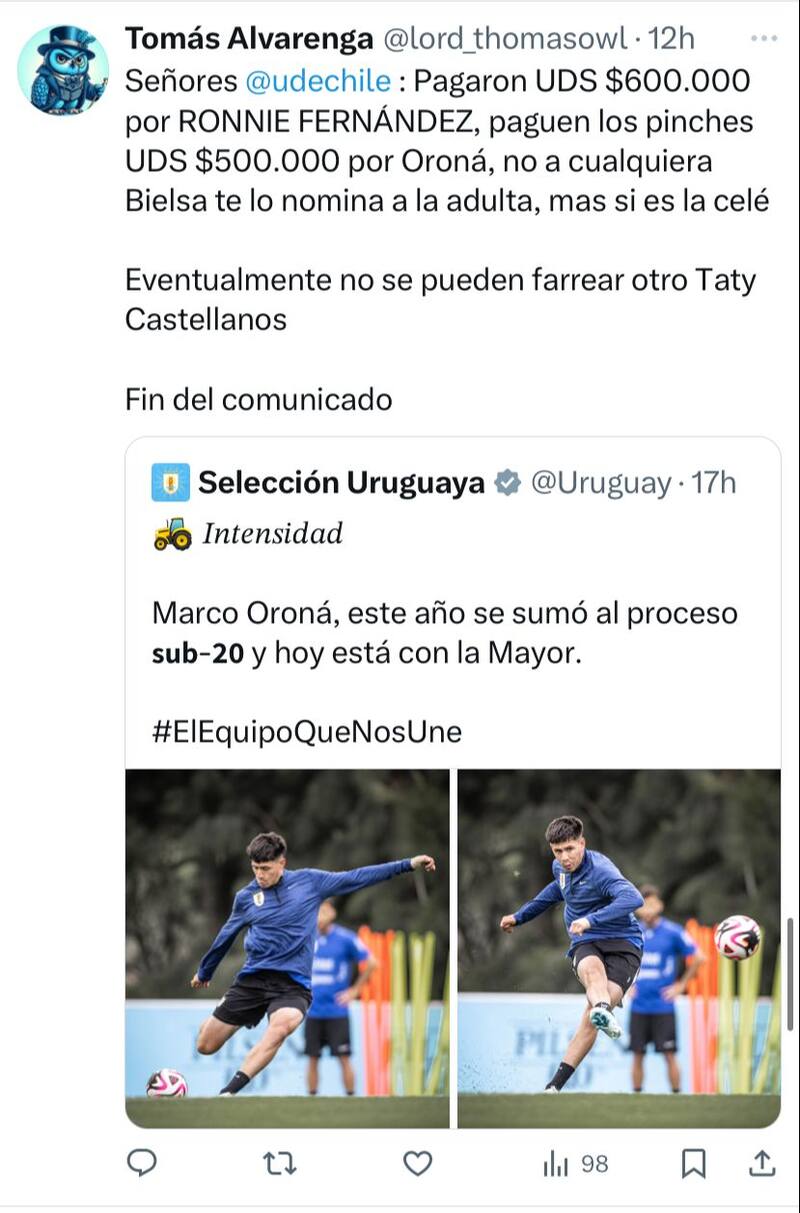Click the @lord_thomasowl handle
The image size is (800, 1213).
(505, 39)
